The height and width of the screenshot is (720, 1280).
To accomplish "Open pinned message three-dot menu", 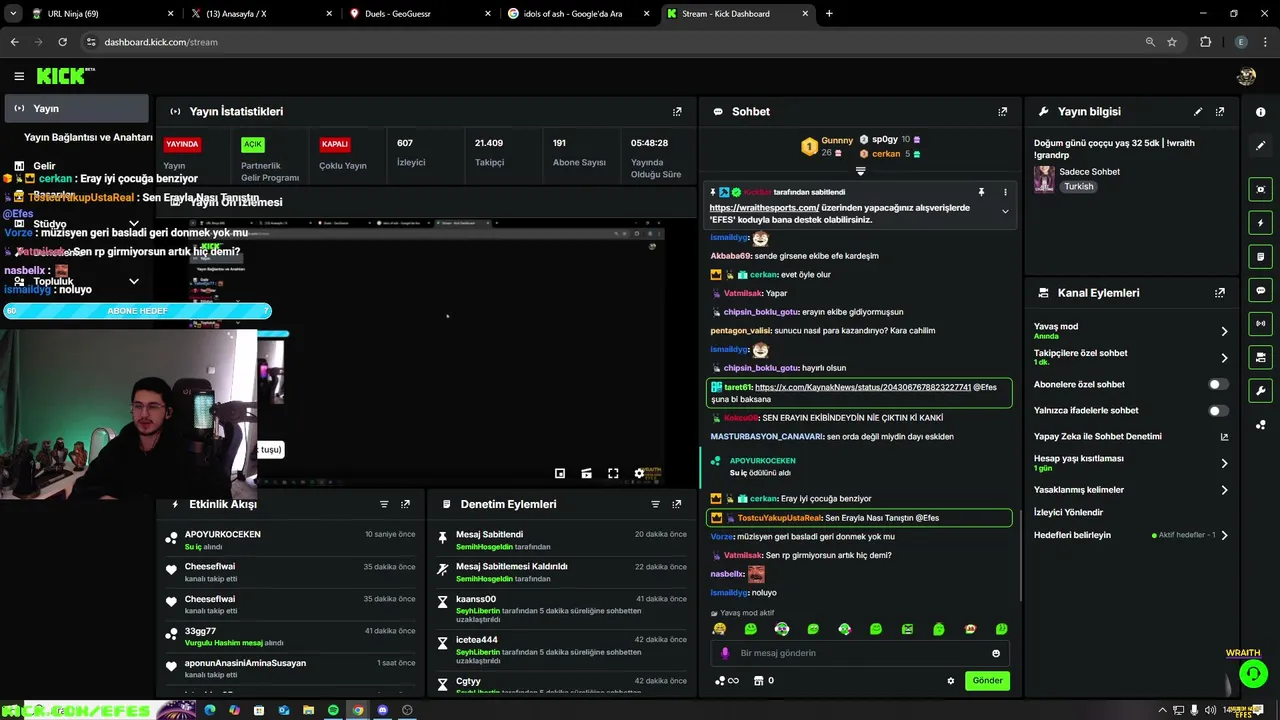I will click(1005, 192).
